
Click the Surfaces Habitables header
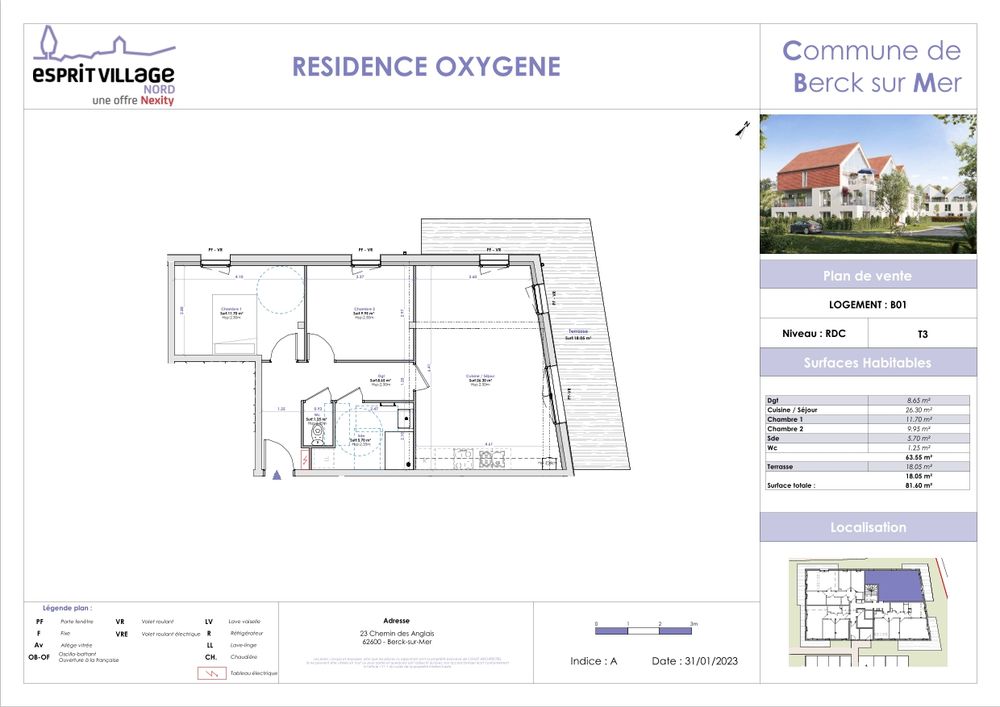pos(868,362)
